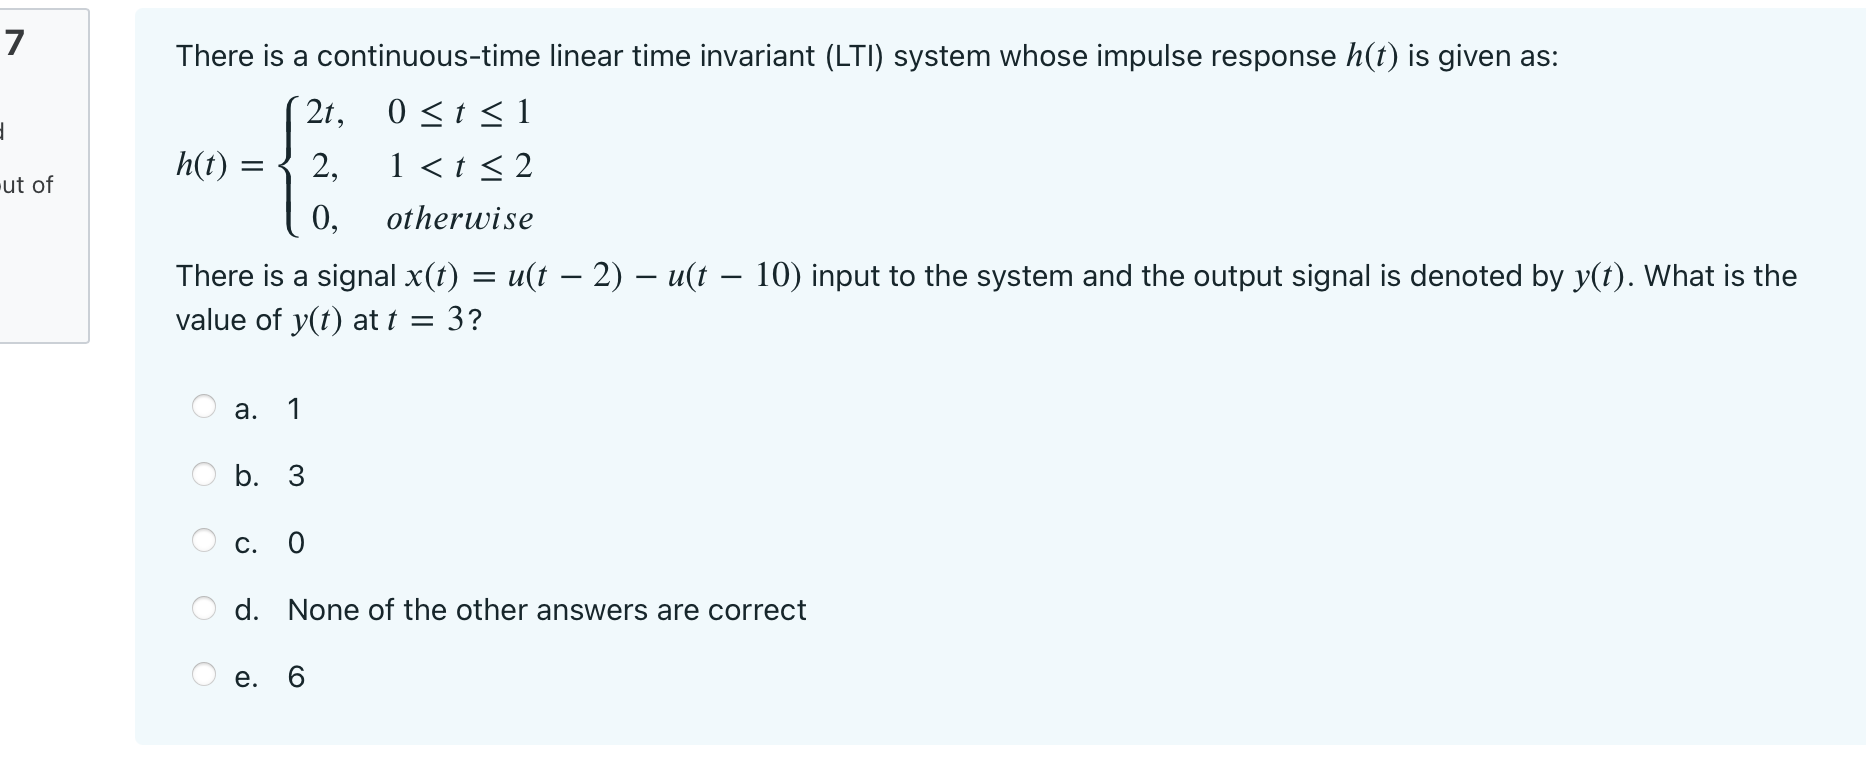Select answer option c with value 0
This screenshot has width=1866, height=776.
tap(270, 543)
